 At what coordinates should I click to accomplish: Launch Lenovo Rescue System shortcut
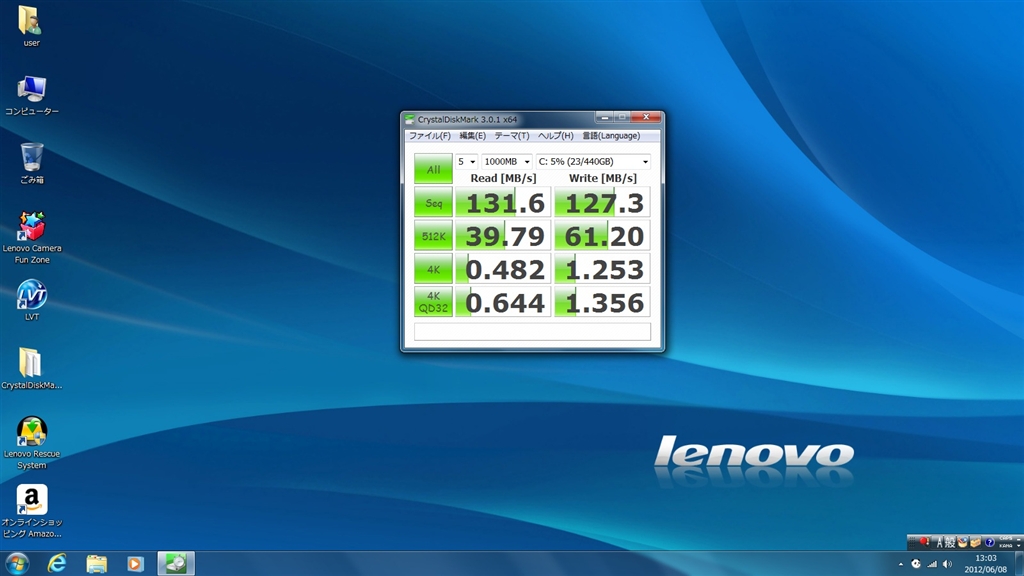31,443
